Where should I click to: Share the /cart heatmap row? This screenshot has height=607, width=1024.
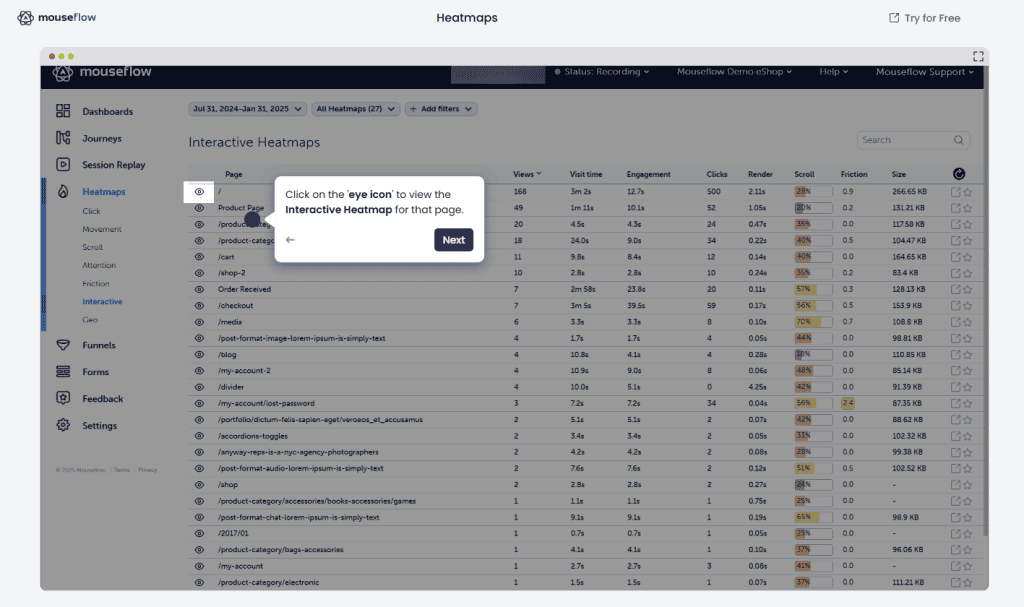955,257
